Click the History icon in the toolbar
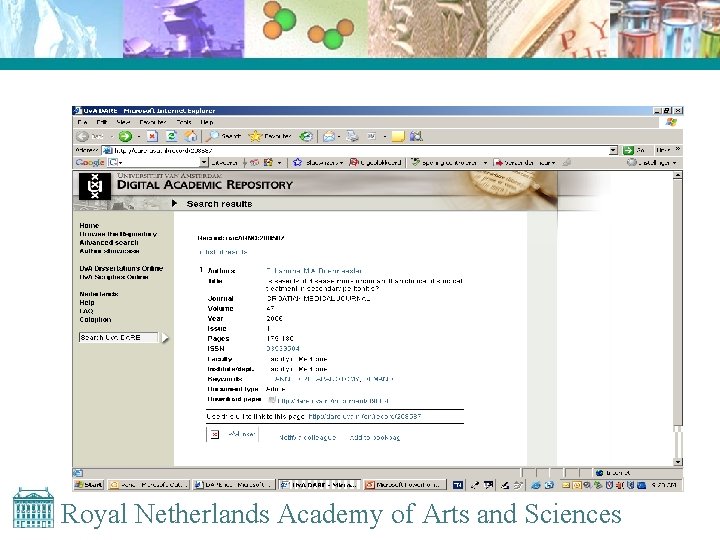The height and width of the screenshot is (540, 720). (306, 136)
